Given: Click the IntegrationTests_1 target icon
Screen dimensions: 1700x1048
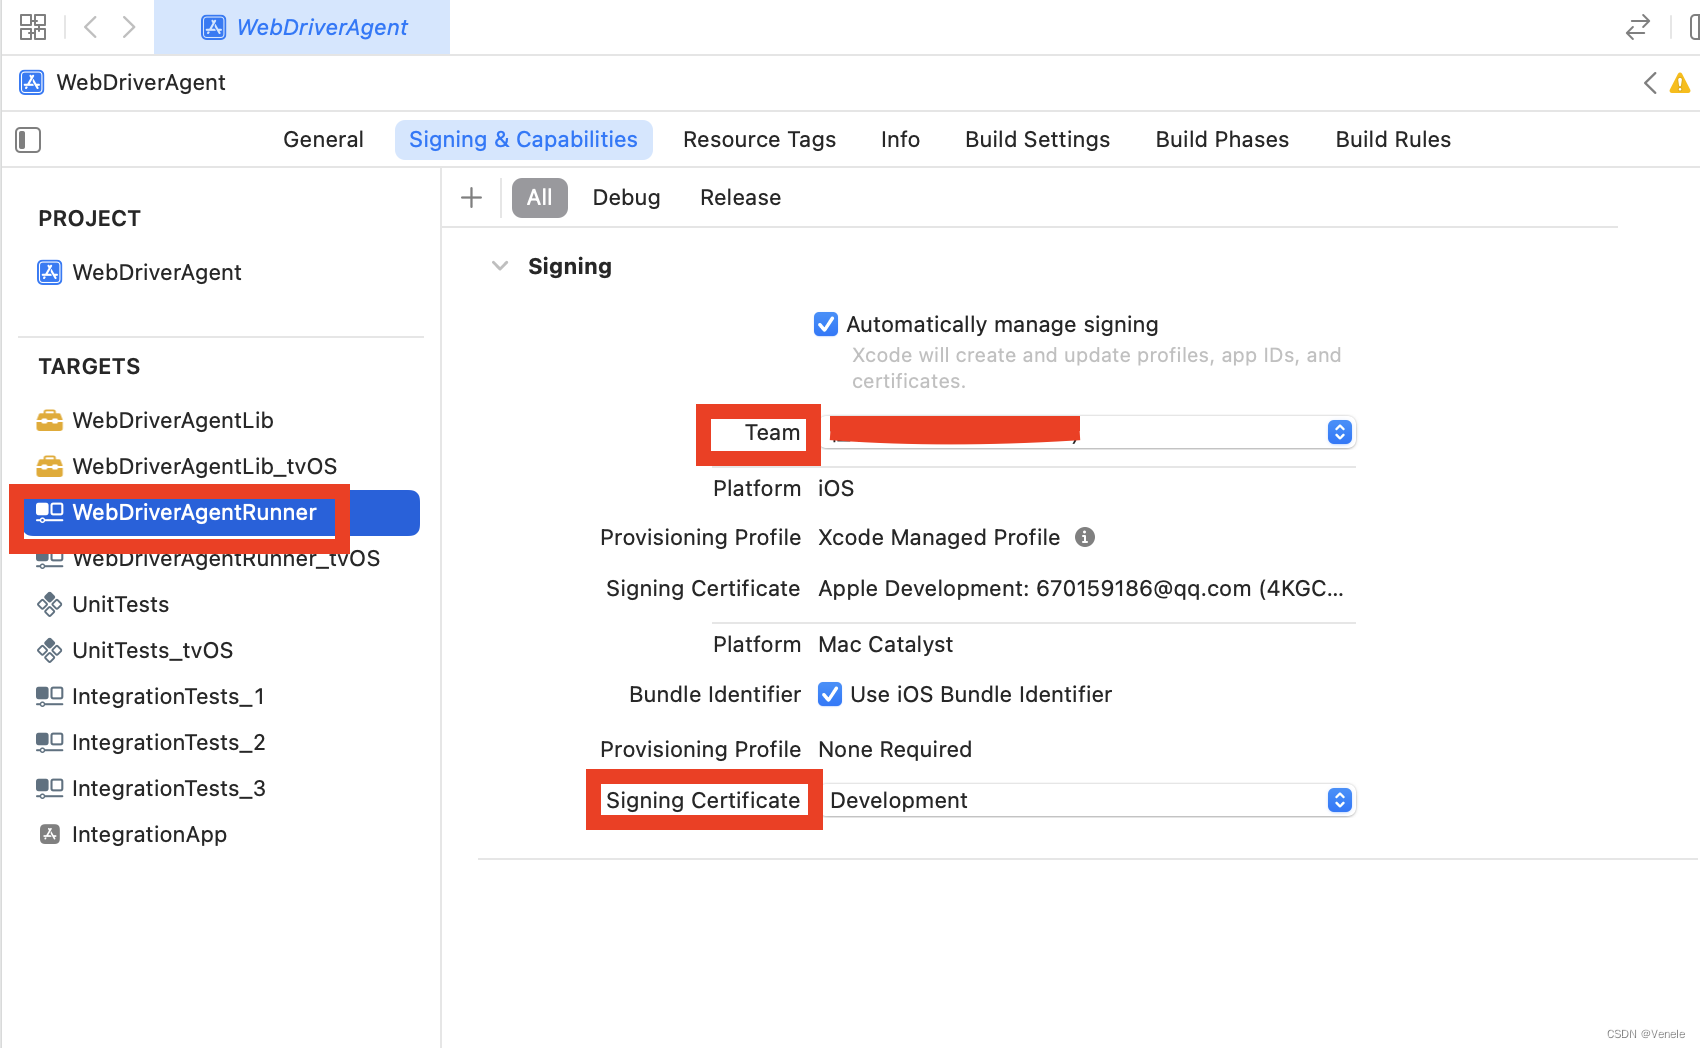Looking at the screenshot, I should coord(49,696).
